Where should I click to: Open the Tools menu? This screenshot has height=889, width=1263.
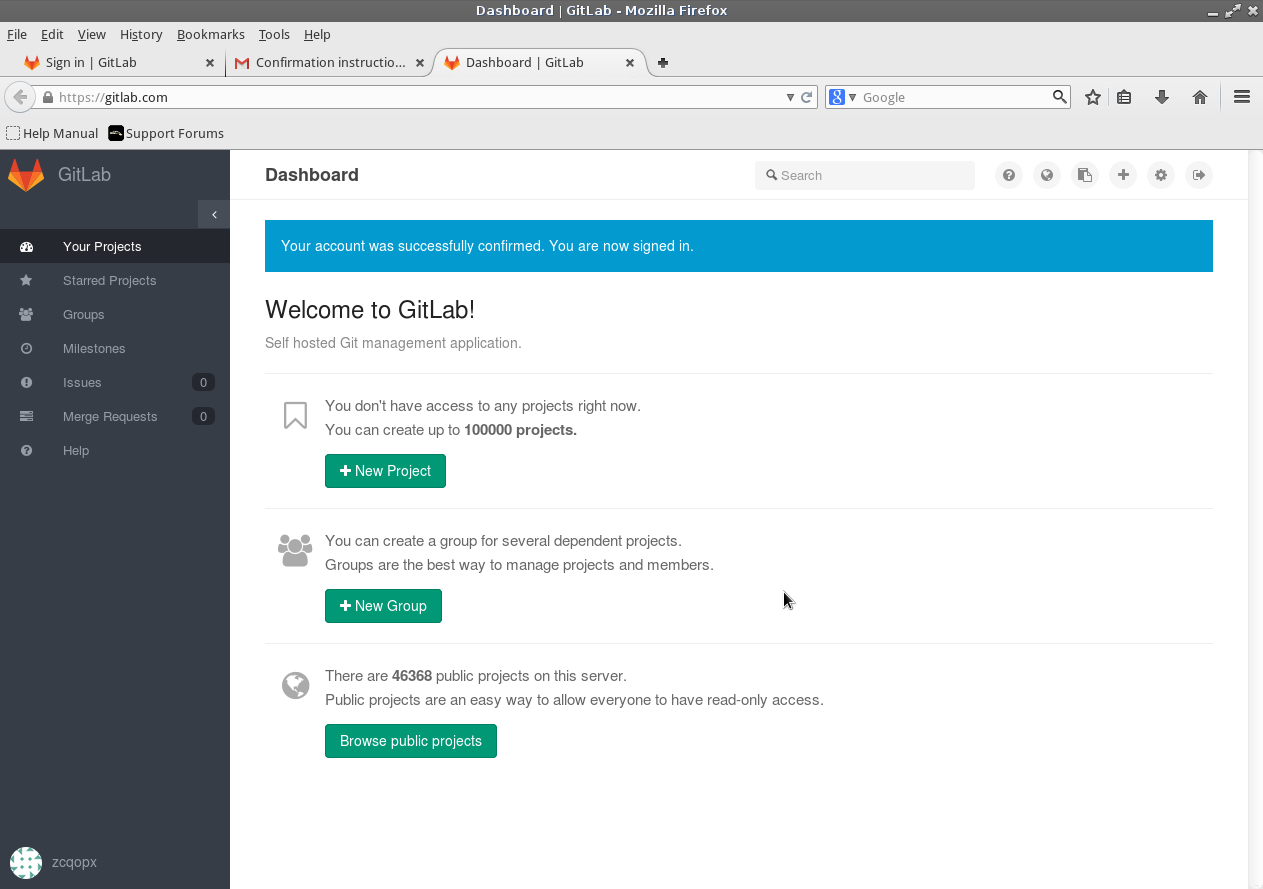274,34
